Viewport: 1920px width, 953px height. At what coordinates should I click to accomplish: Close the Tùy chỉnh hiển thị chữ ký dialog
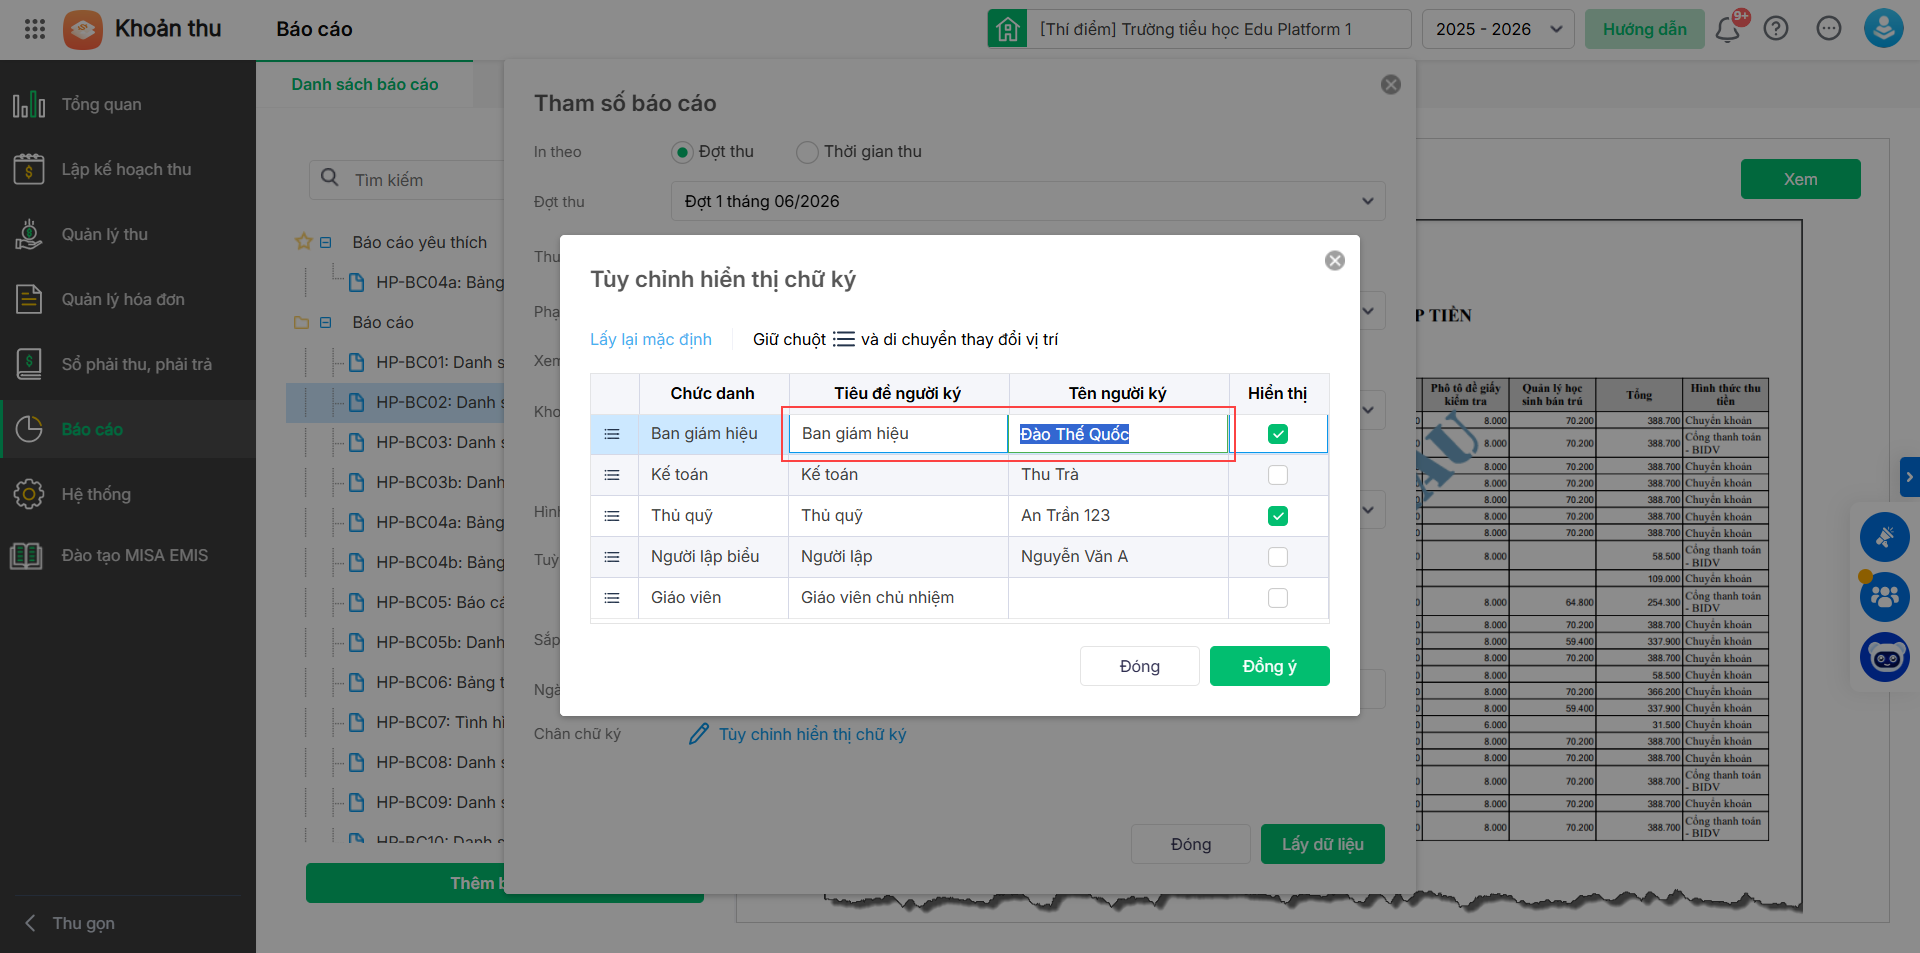[x=1334, y=261]
